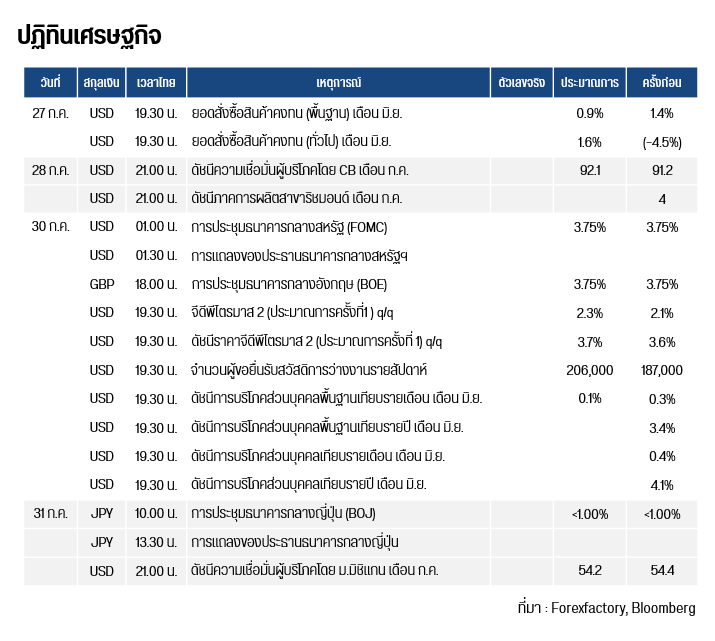715x641 pixels.
Task: Select the 27 ก.ค. date cell
Action: pyautogui.click(x=50, y=113)
